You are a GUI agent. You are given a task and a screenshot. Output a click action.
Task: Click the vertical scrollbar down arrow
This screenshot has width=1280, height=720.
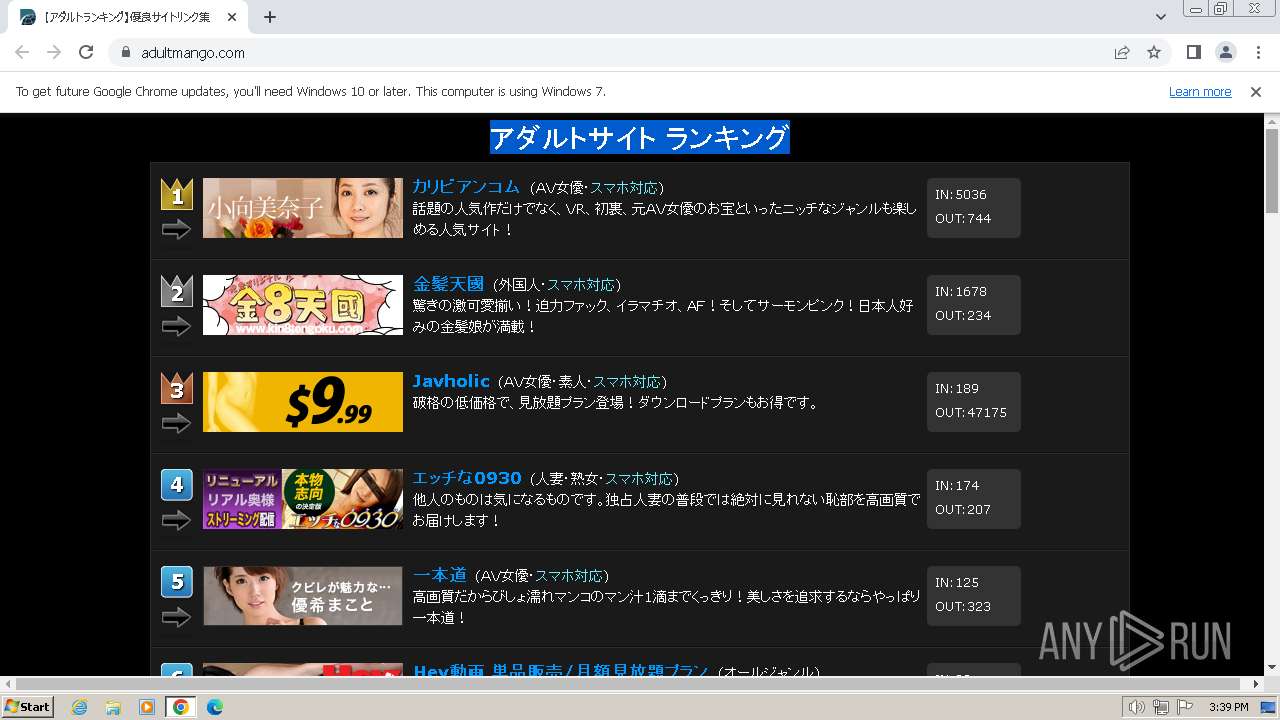click(1271, 667)
